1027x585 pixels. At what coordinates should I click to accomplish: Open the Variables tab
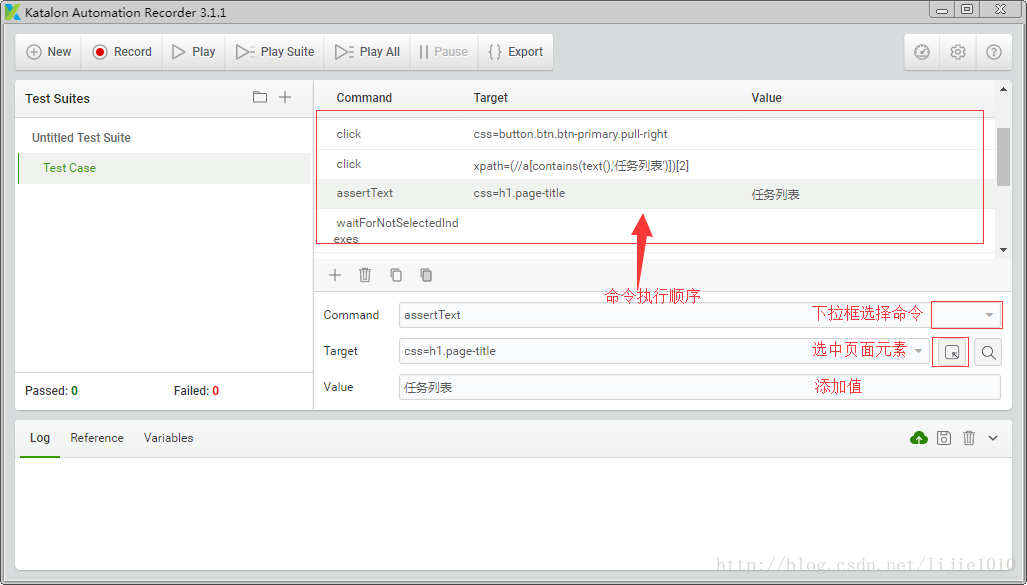click(168, 438)
